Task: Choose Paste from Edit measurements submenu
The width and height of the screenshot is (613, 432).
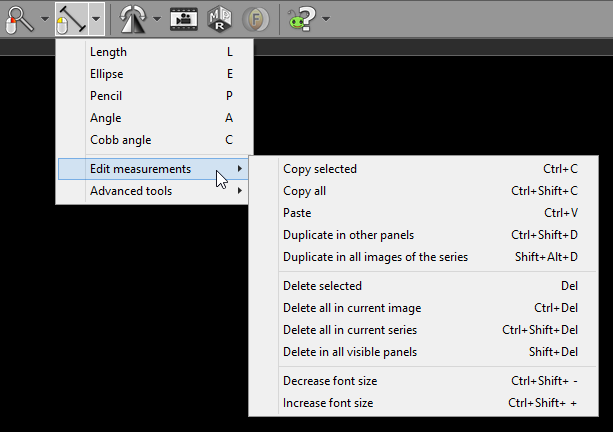Action: [x=297, y=213]
